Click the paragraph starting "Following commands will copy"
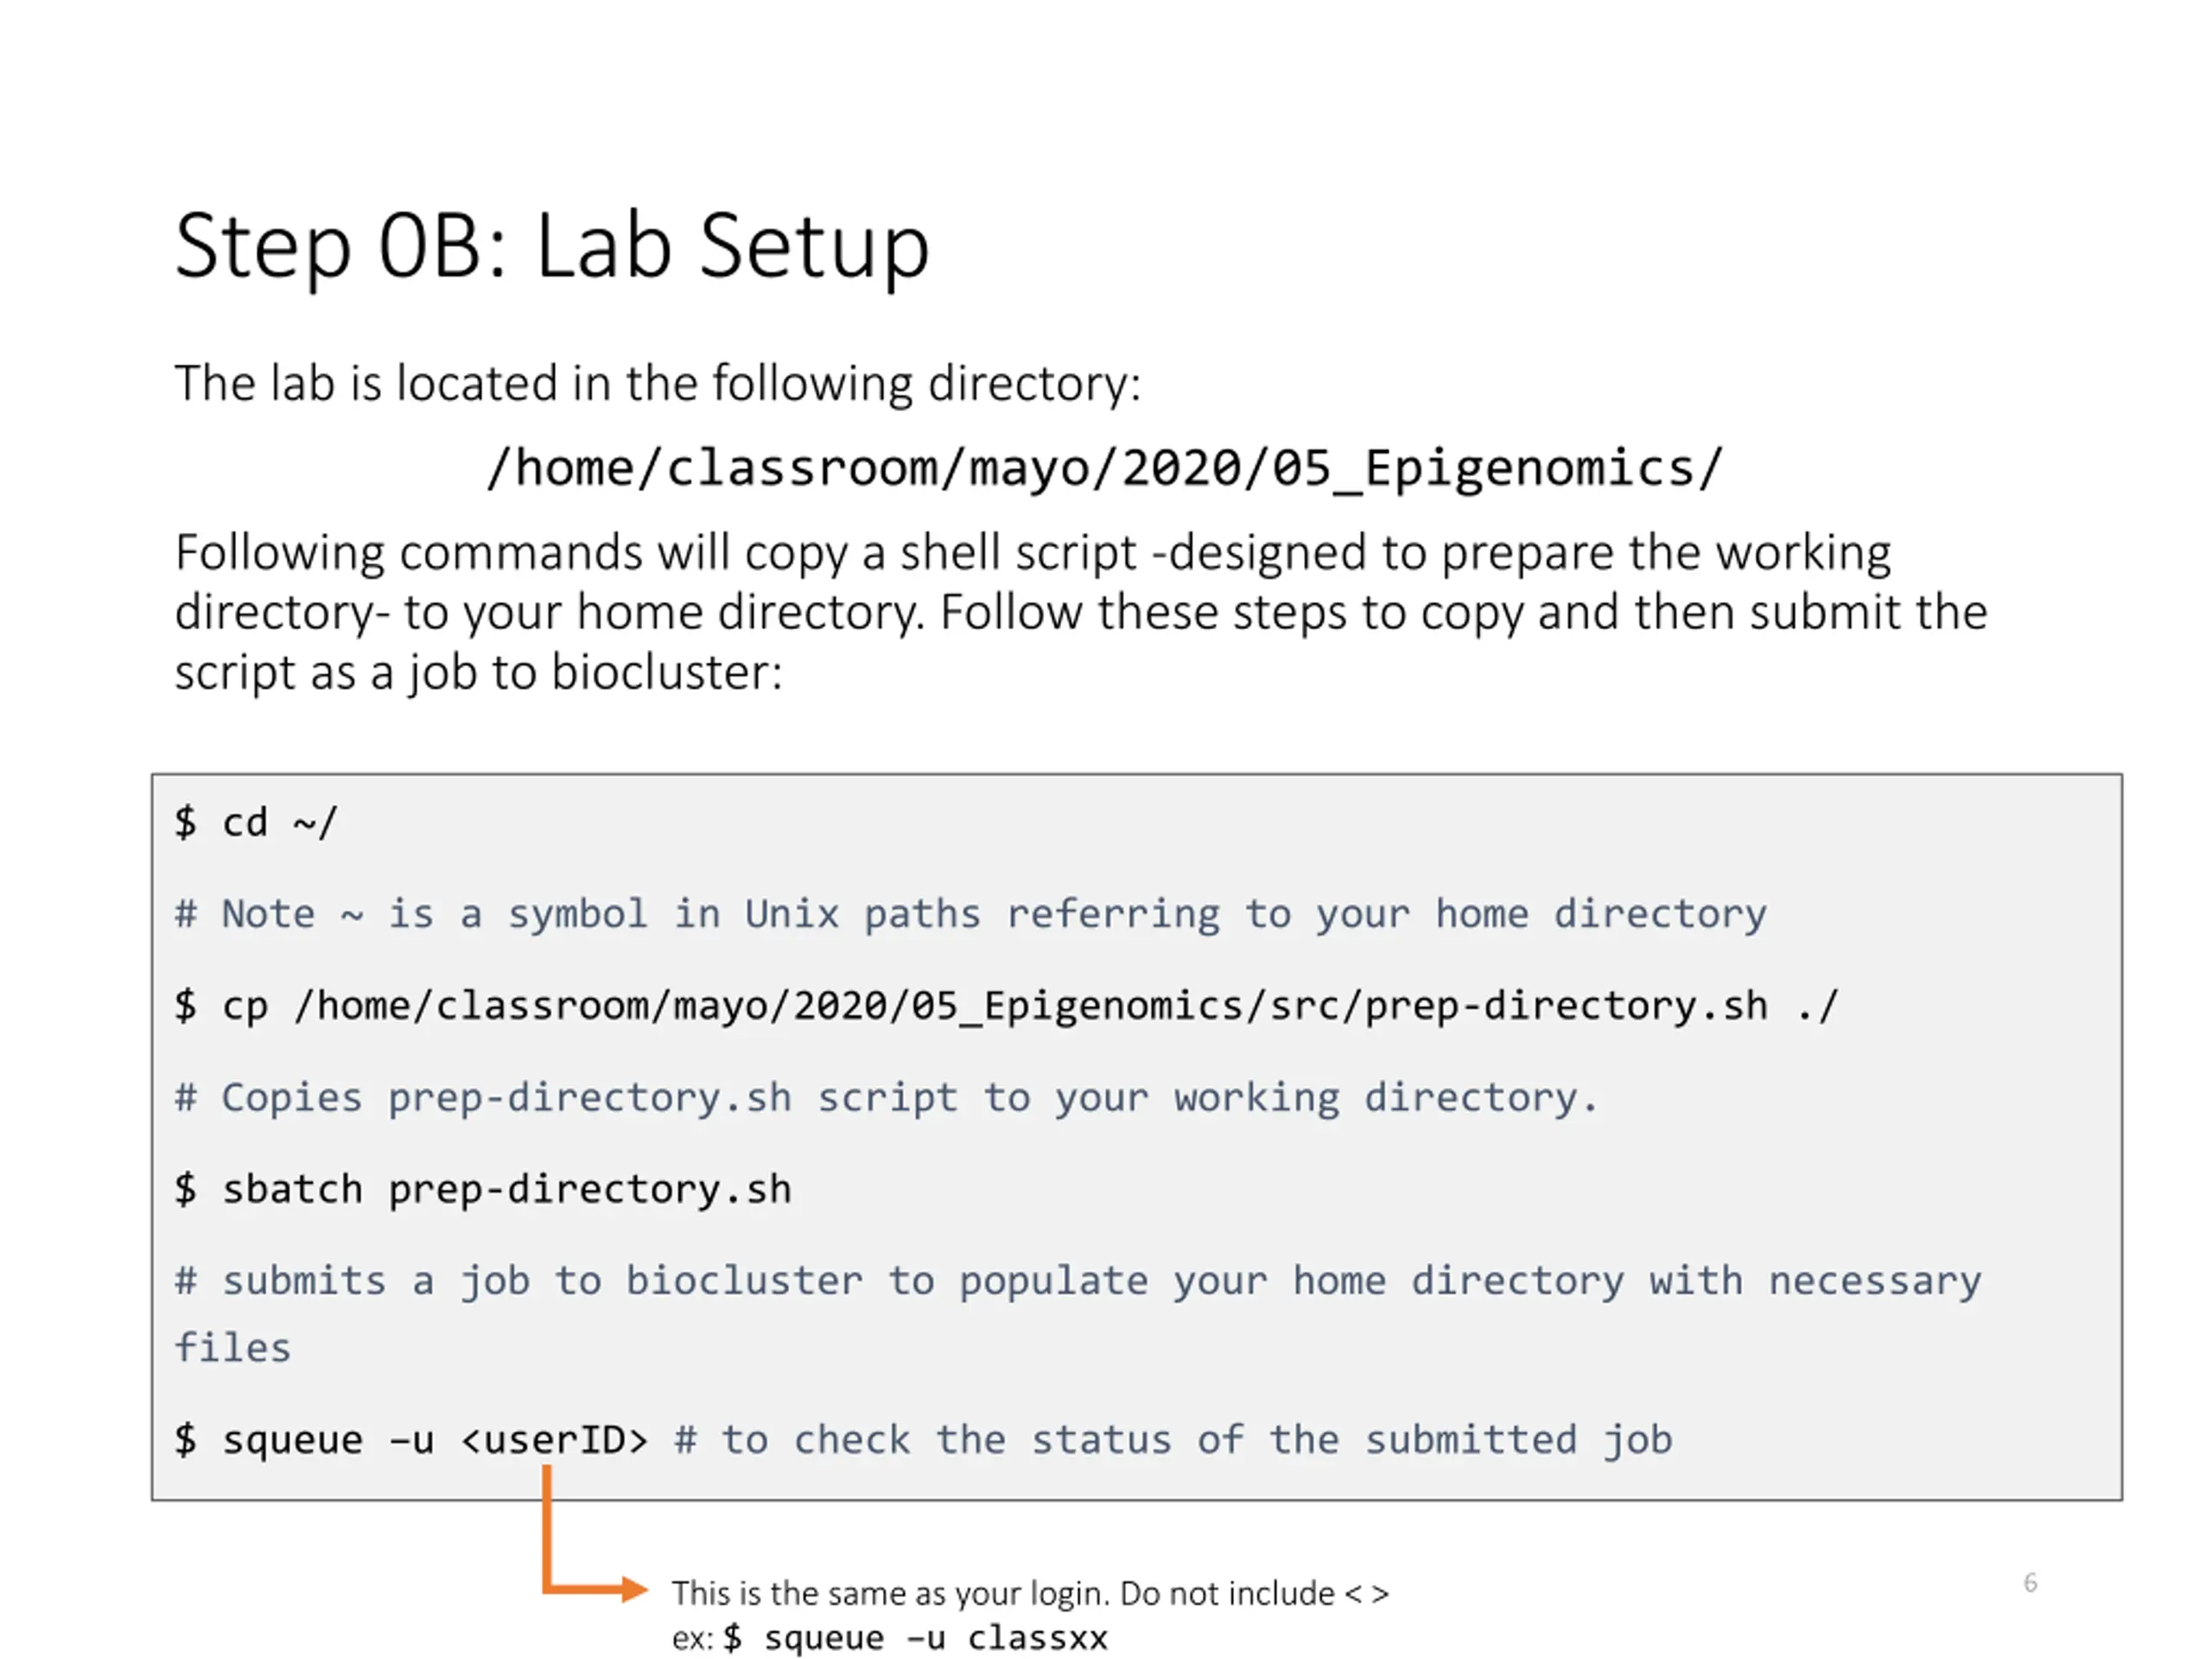This screenshot has height=1659, width=2212. 1080,610
